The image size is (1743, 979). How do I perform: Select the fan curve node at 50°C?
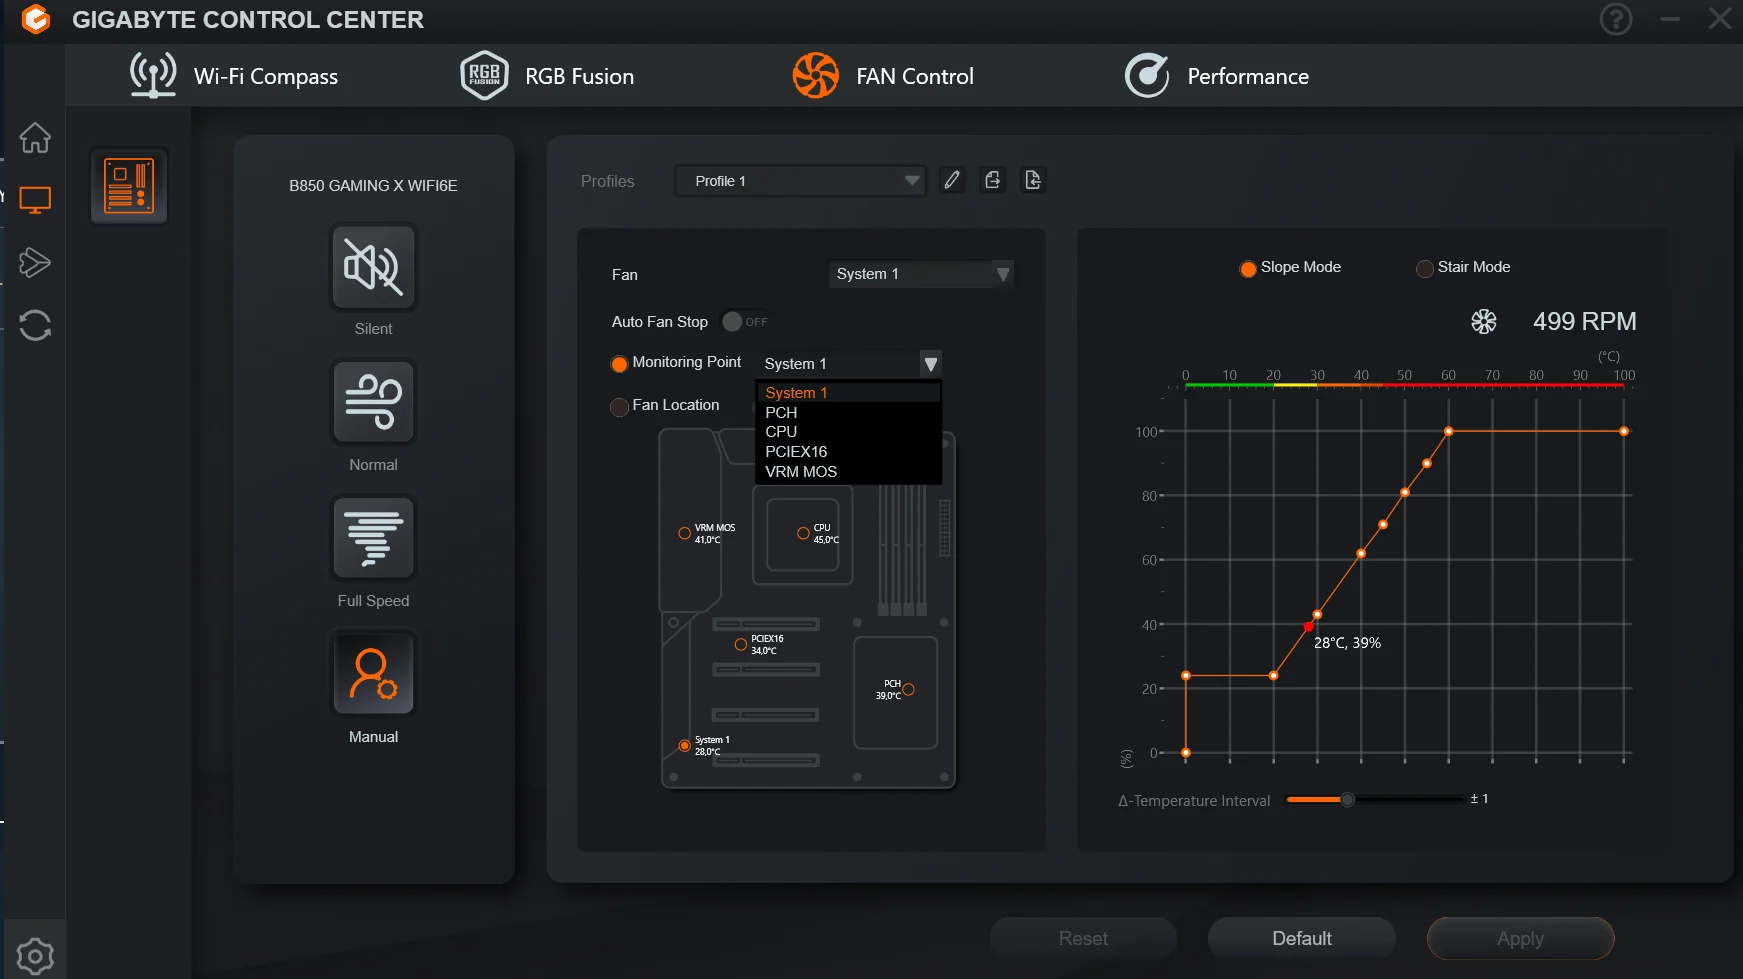tap(1405, 492)
